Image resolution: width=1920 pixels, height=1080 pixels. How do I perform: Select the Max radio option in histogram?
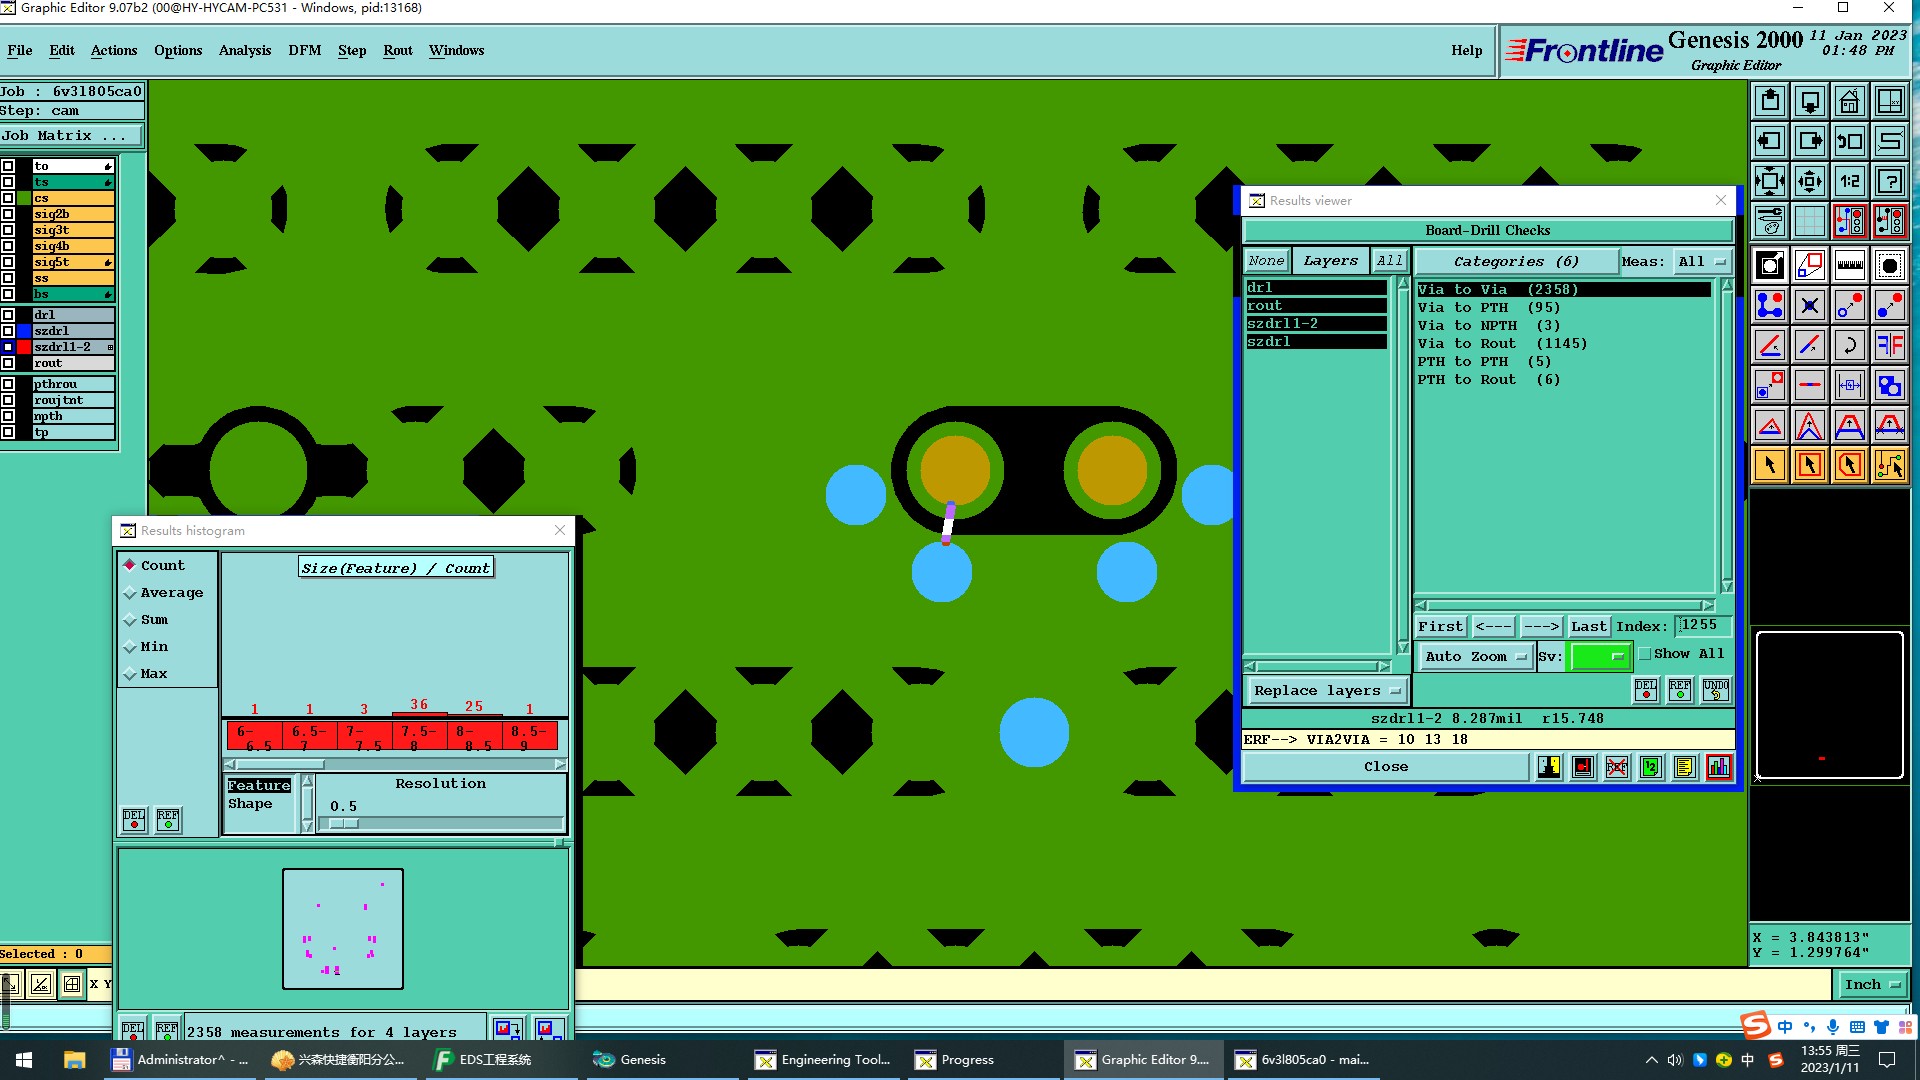click(130, 674)
